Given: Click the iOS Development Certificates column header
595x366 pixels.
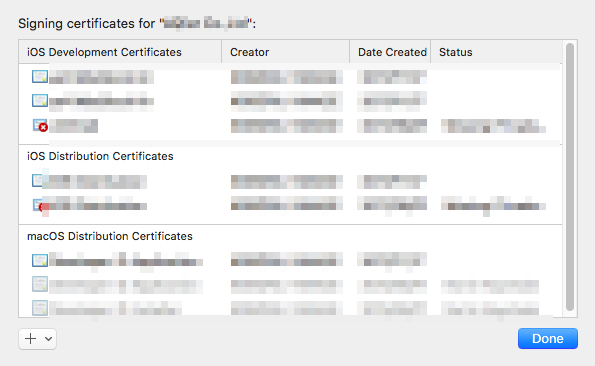Looking at the screenshot, I should tap(120, 52).
